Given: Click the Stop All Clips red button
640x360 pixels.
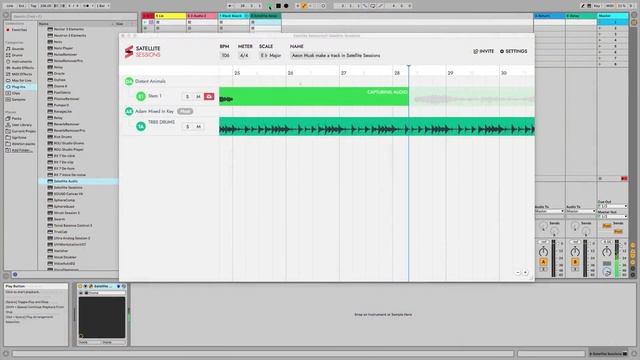Looking at the screenshot, I should pyautogui.click(x=624, y=179).
